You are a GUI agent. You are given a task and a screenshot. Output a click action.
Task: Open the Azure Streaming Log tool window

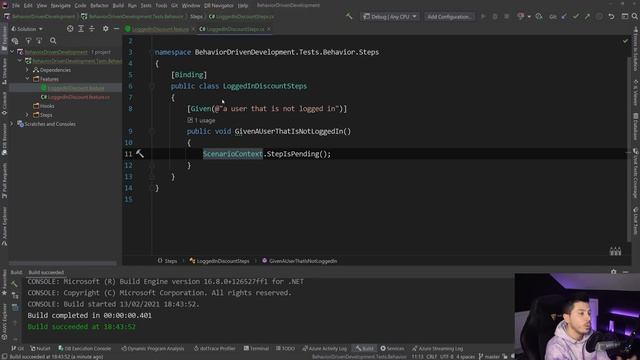pyautogui.click(x=437, y=349)
